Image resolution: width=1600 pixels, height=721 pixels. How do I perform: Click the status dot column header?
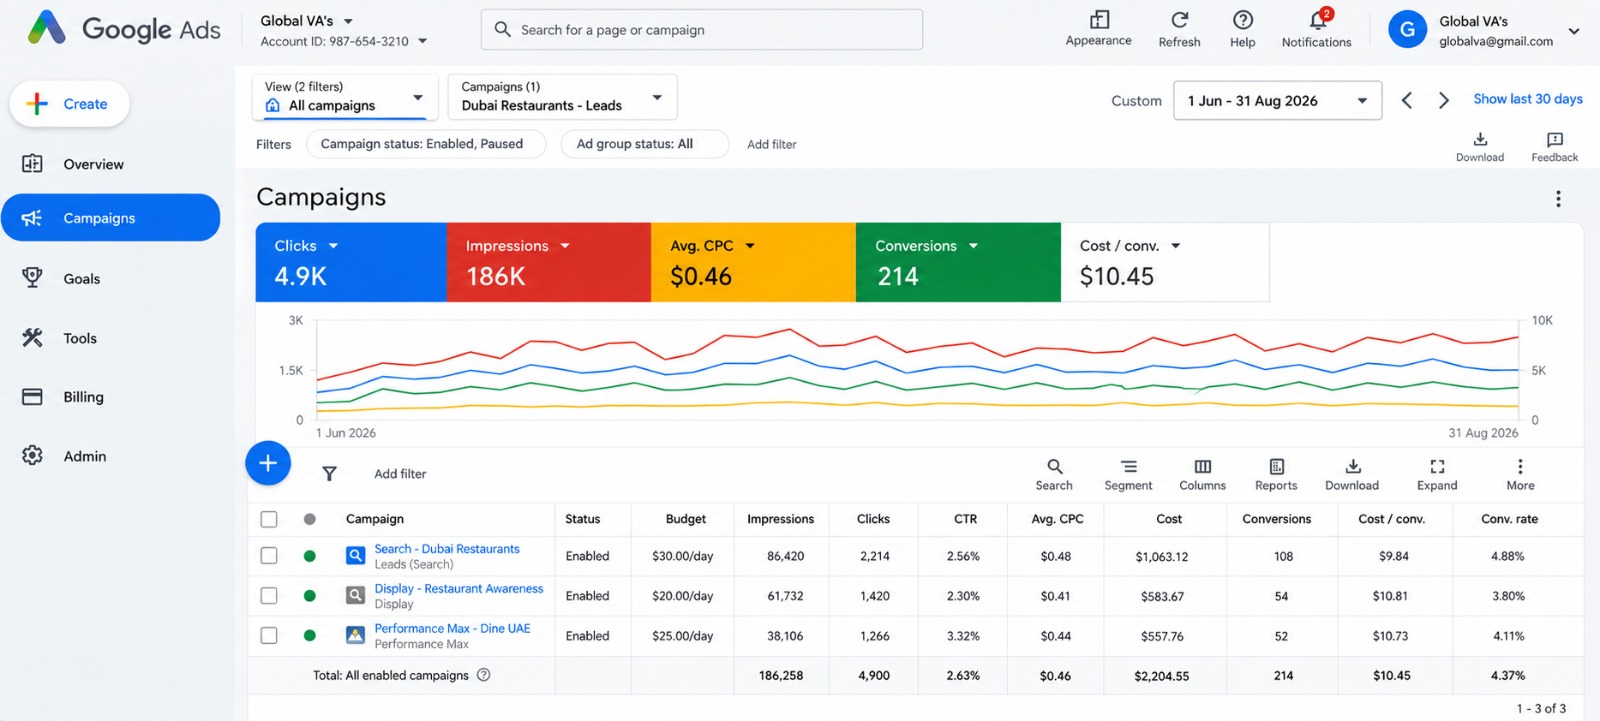[310, 519]
